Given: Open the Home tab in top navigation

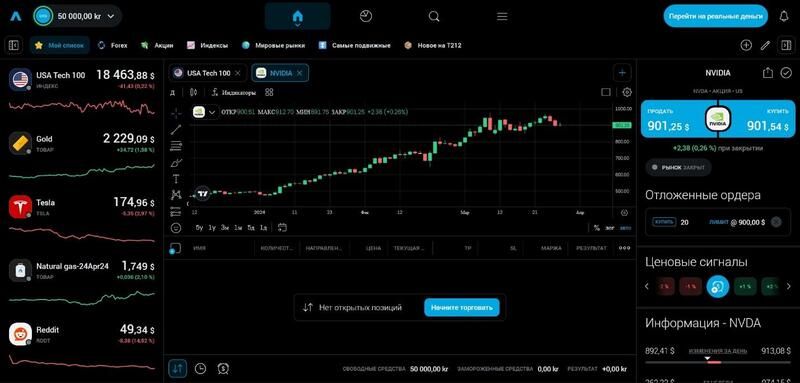Looking at the screenshot, I should (x=297, y=16).
